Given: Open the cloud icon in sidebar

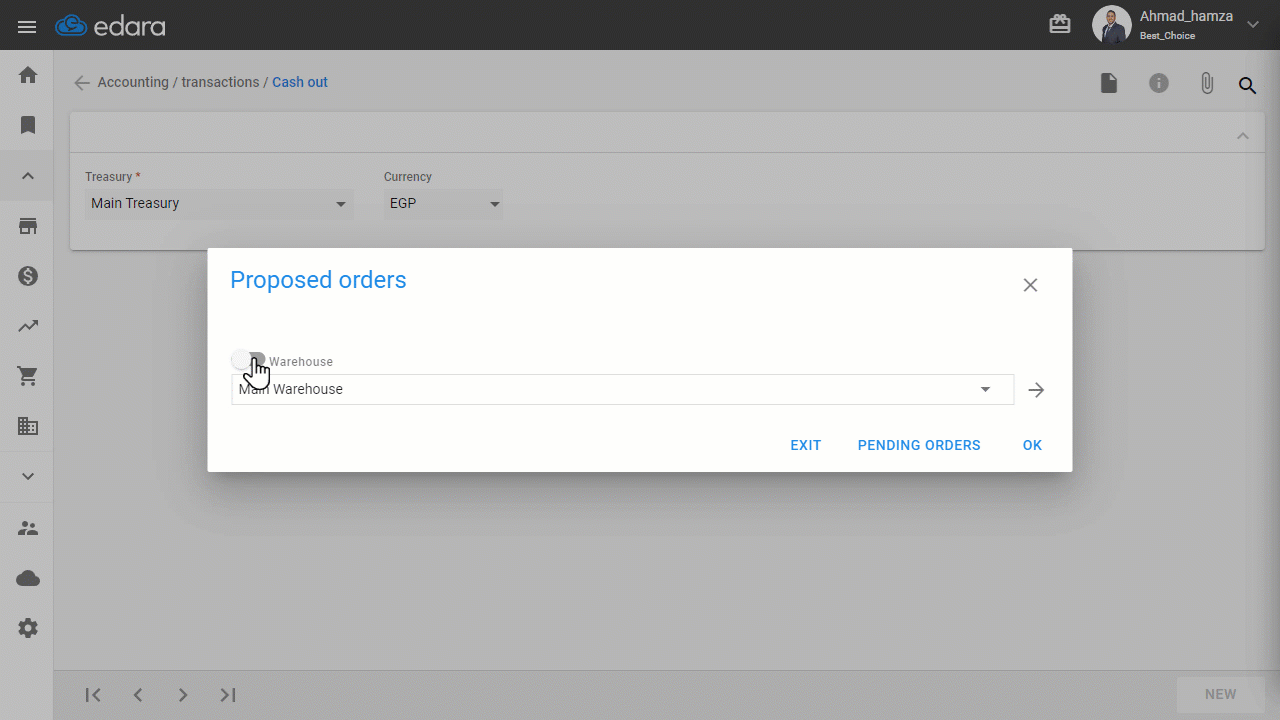Looking at the screenshot, I should [x=28, y=579].
